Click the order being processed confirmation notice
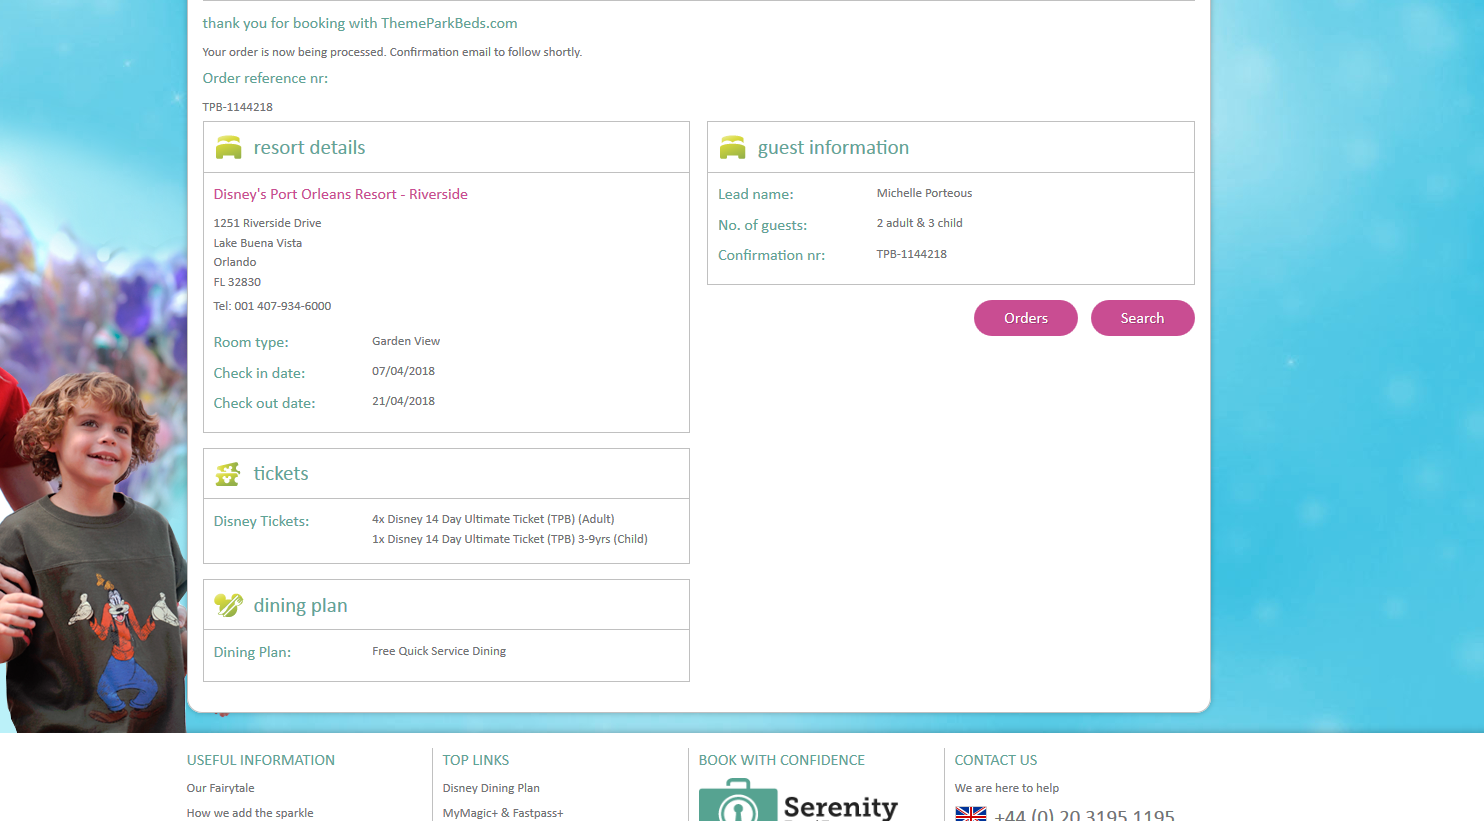This screenshot has width=1484, height=821. [x=392, y=52]
